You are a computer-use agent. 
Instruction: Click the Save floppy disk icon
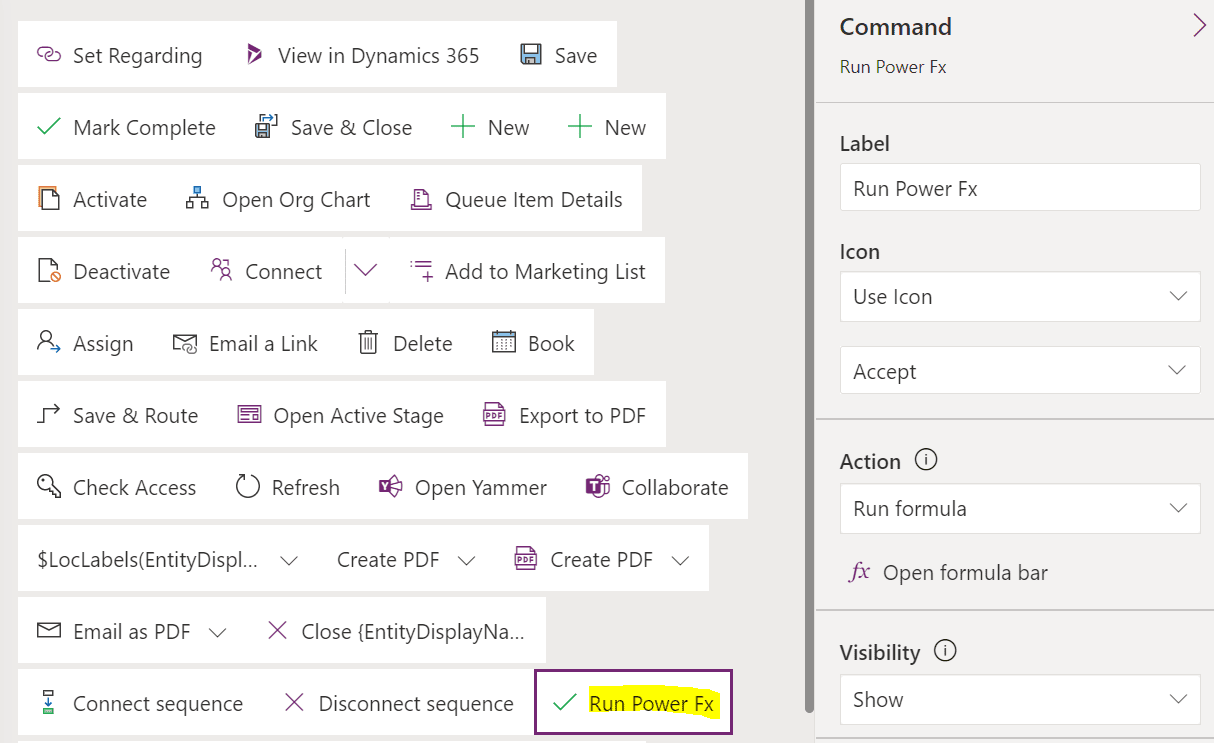click(x=531, y=55)
